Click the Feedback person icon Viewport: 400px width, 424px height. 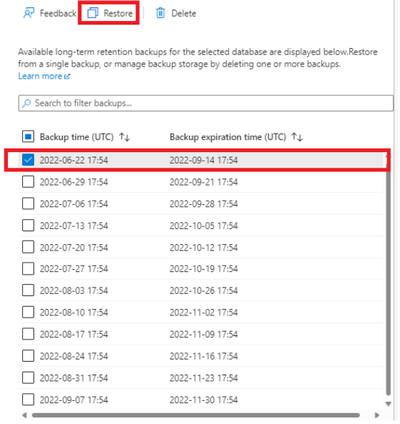pos(28,13)
